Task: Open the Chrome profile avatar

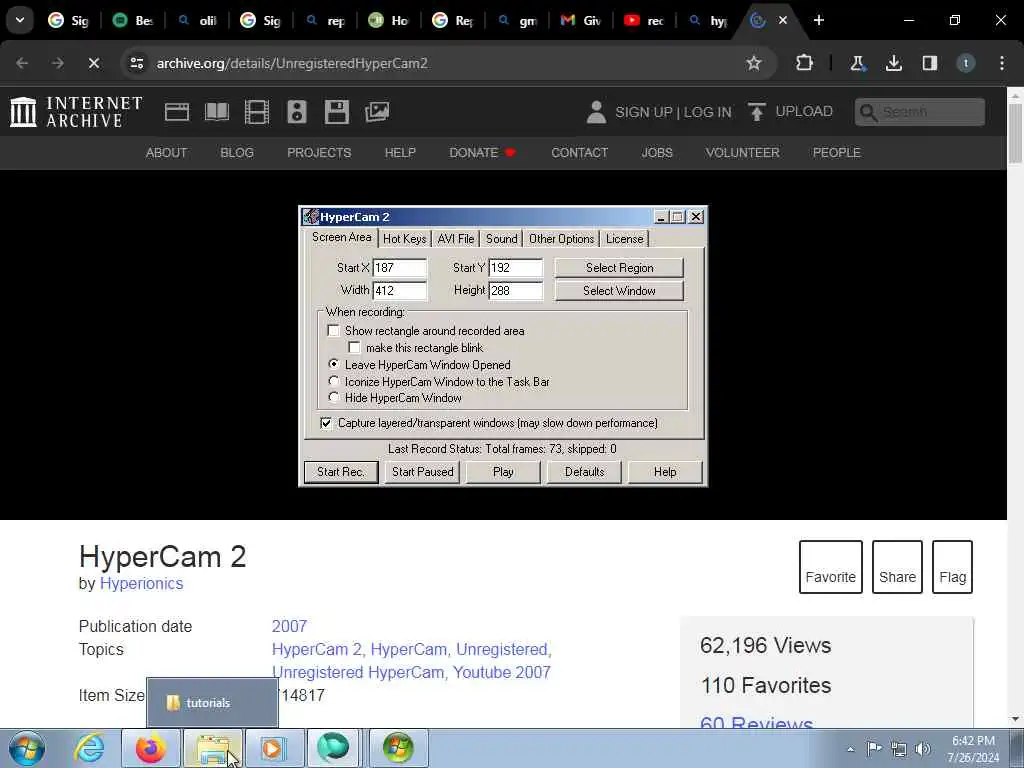Action: [965, 63]
